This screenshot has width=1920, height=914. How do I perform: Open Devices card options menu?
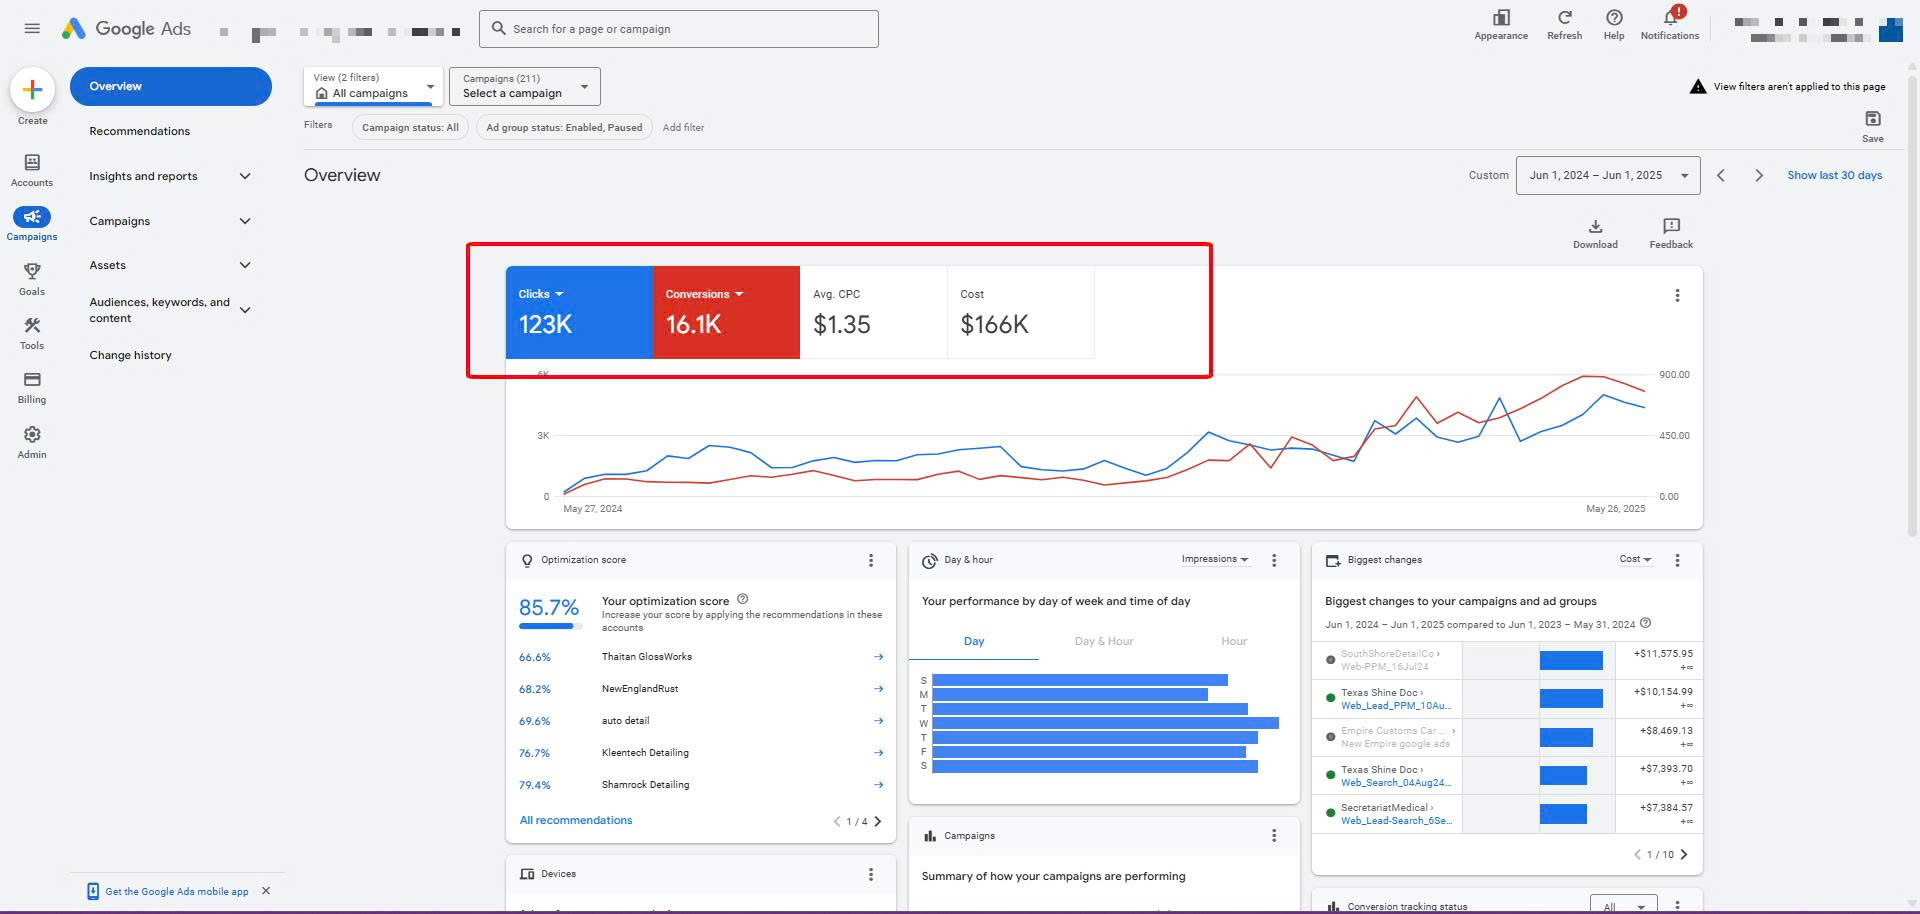click(871, 874)
